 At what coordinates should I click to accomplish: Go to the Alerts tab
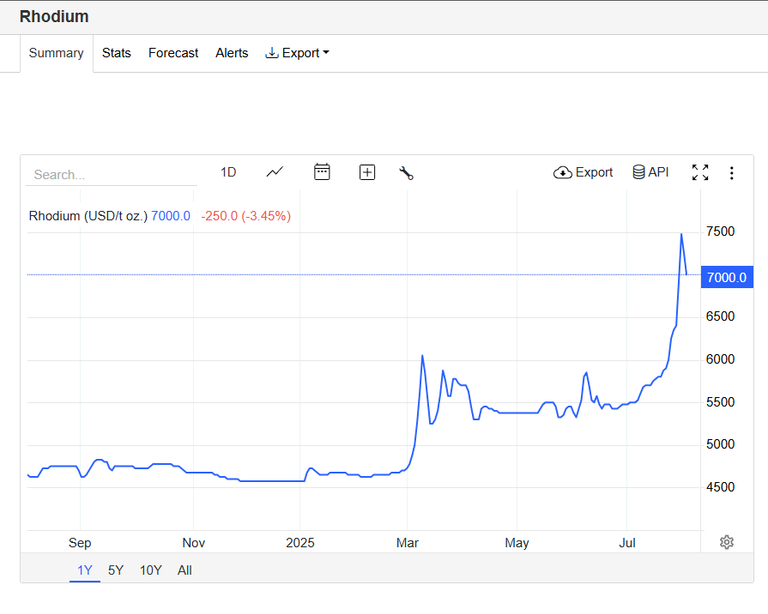click(x=232, y=53)
